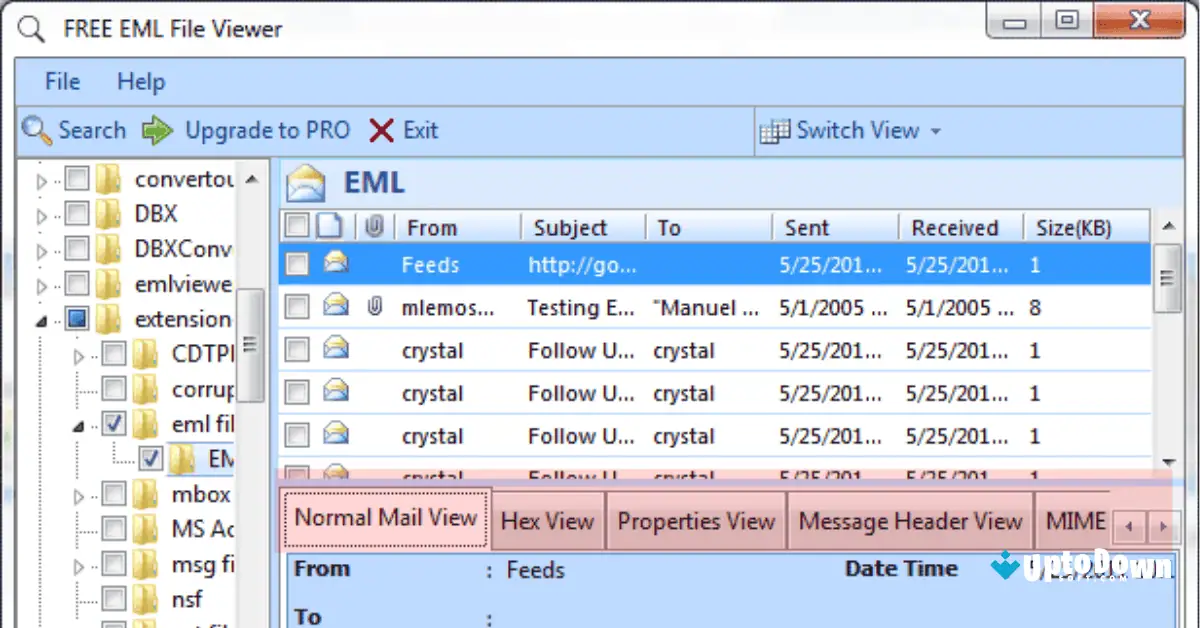The image size is (1200, 628).
Task: Open the Help menu
Action: 140,81
